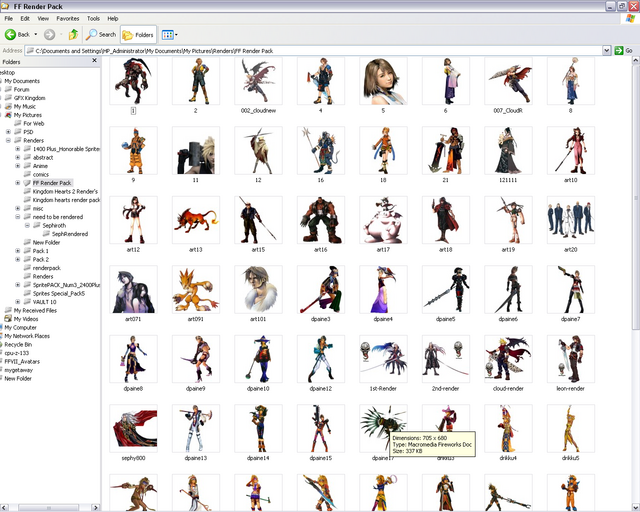Select the GFX Kingdom folder
The image size is (640, 512).
(x=29, y=98)
